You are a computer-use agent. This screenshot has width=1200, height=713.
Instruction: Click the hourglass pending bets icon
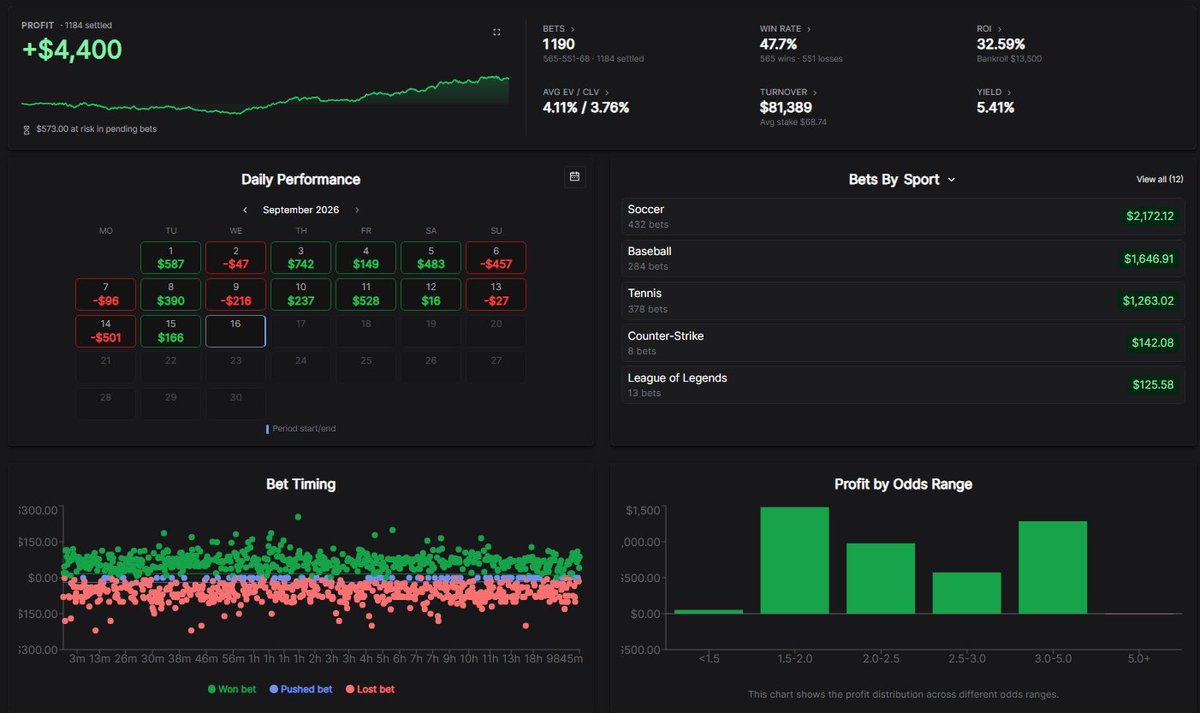pos(27,129)
